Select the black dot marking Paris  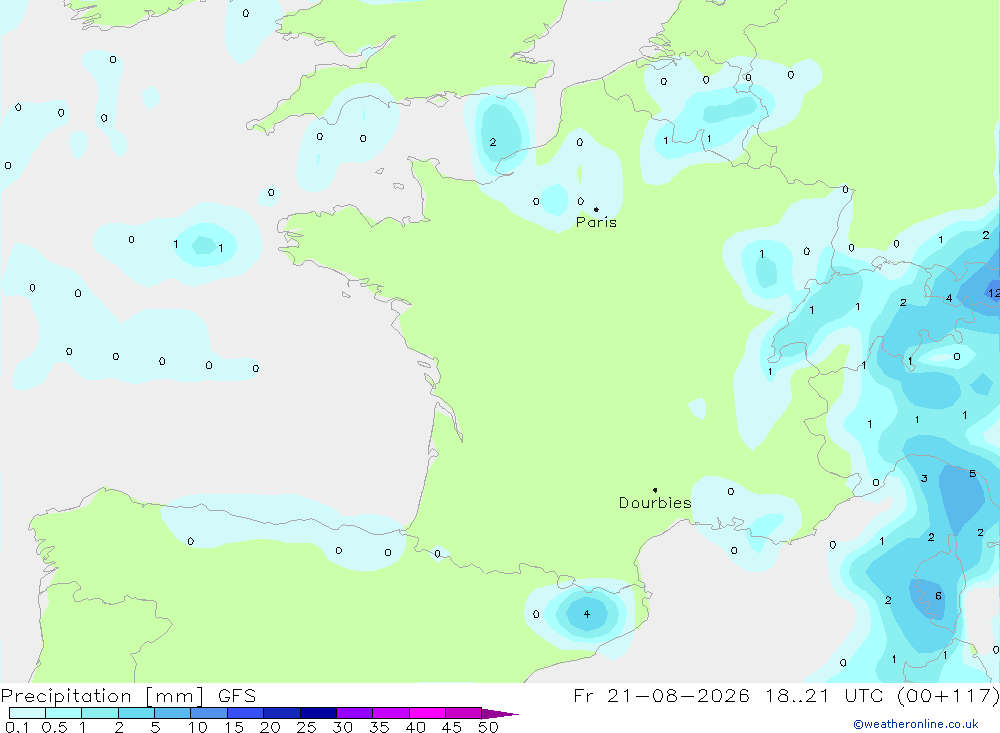596,209
